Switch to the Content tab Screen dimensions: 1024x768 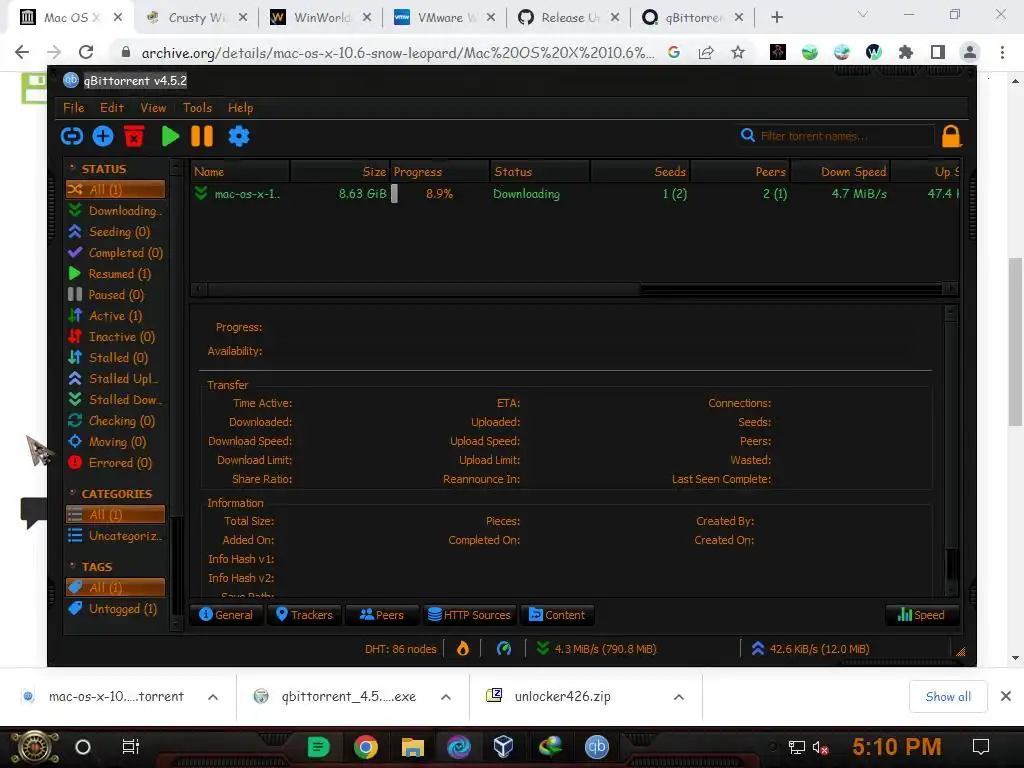click(x=557, y=615)
